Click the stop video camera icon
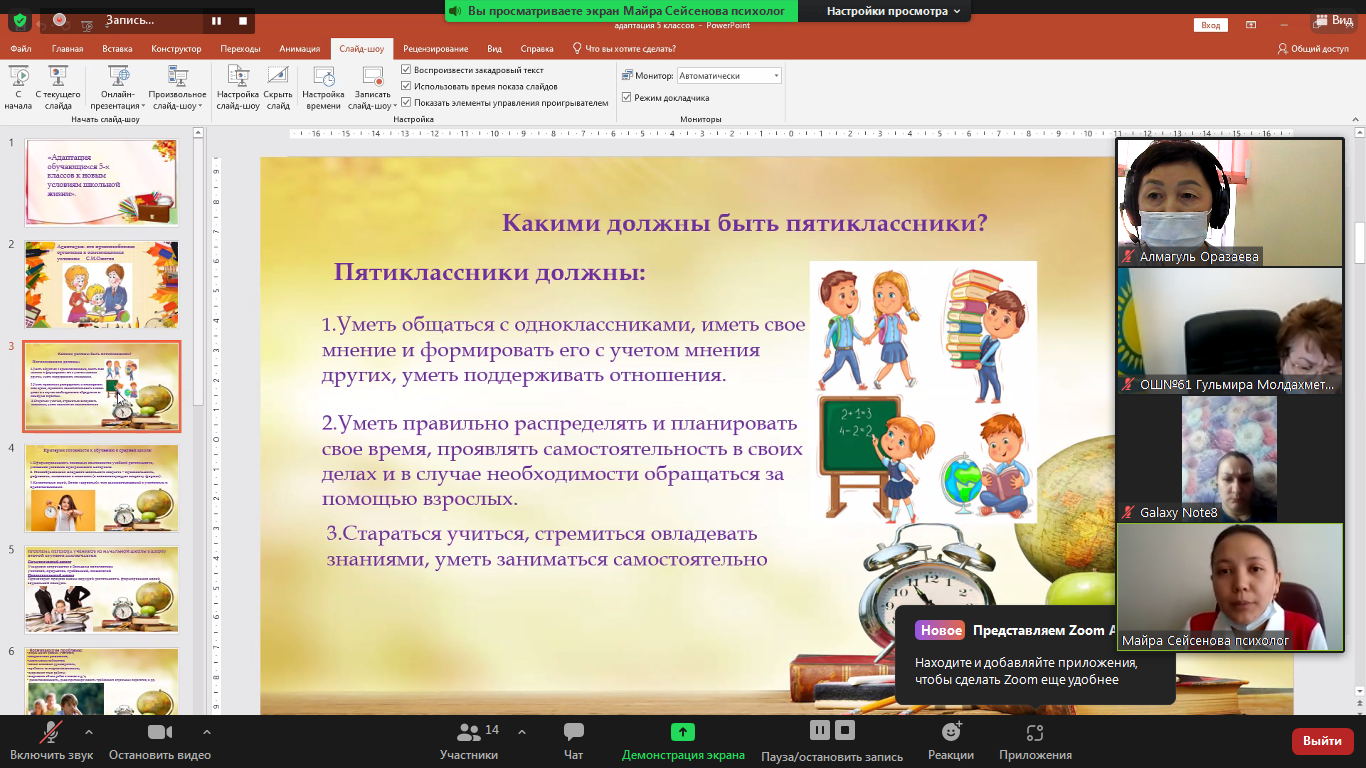The image size is (1366, 768). point(160,732)
